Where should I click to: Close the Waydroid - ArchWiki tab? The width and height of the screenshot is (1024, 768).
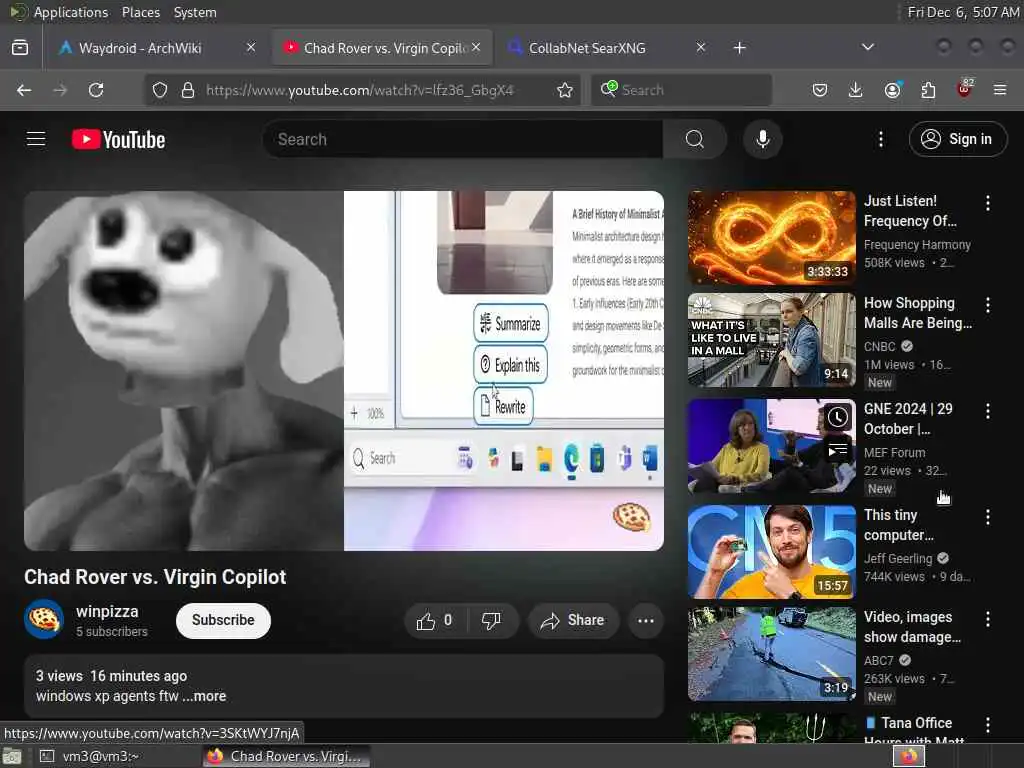[x=251, y=47]
